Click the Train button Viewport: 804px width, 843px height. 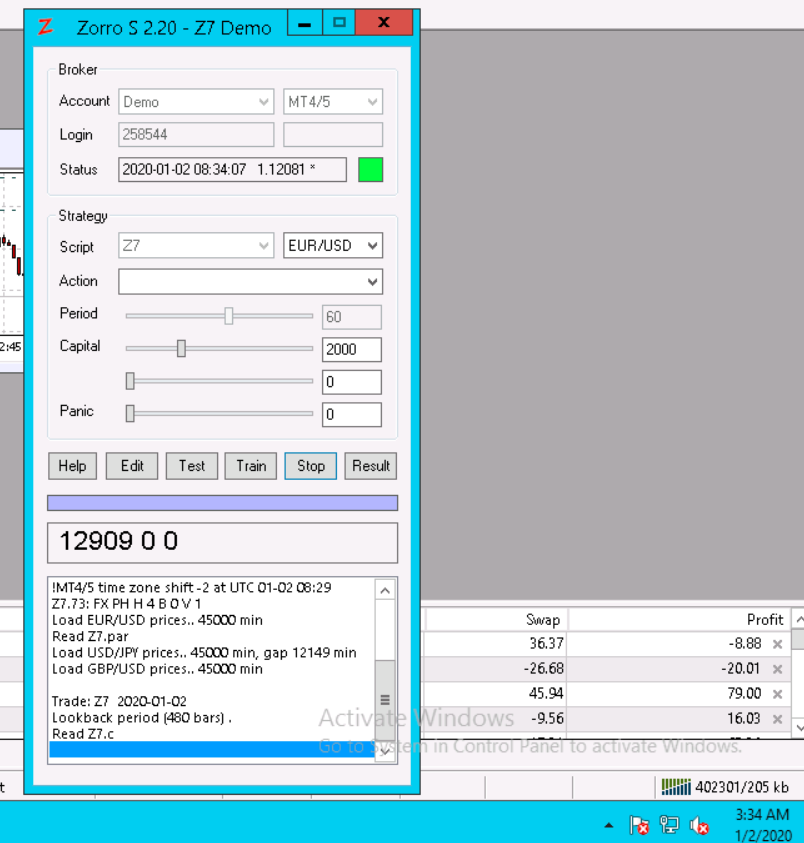[251, 466]
